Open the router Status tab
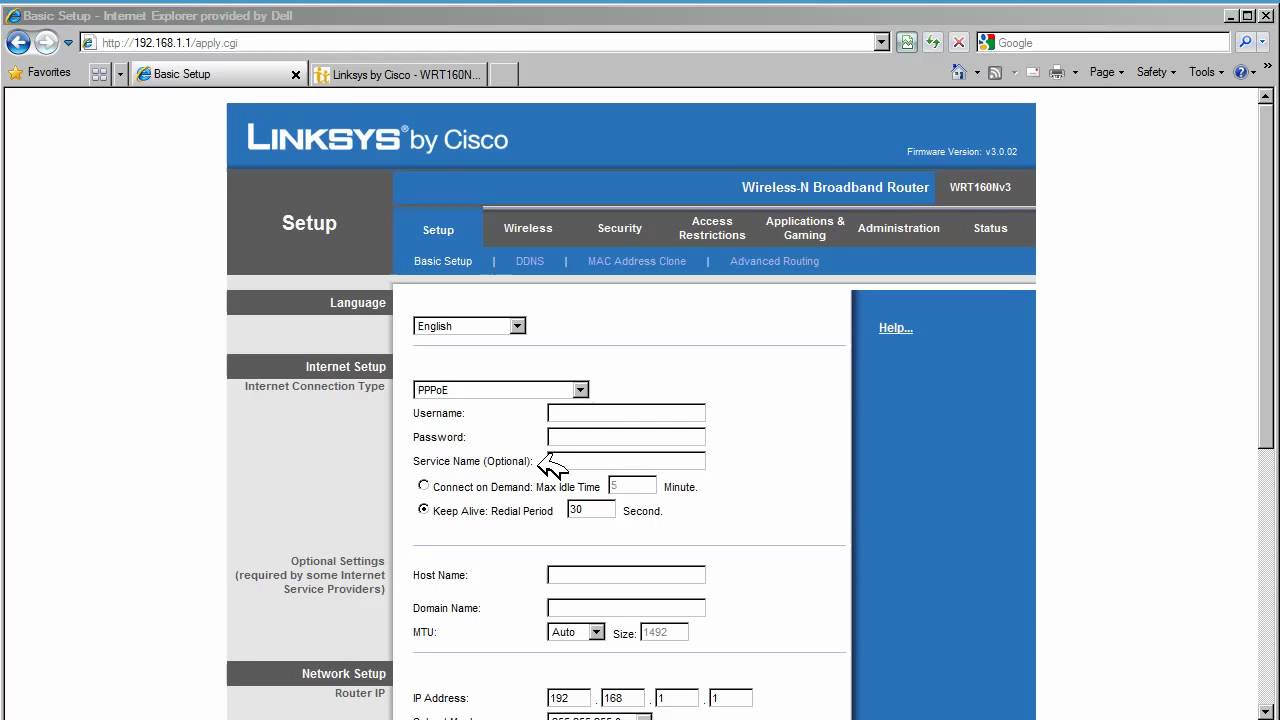 pyautogui.click(x=990, y=228)
